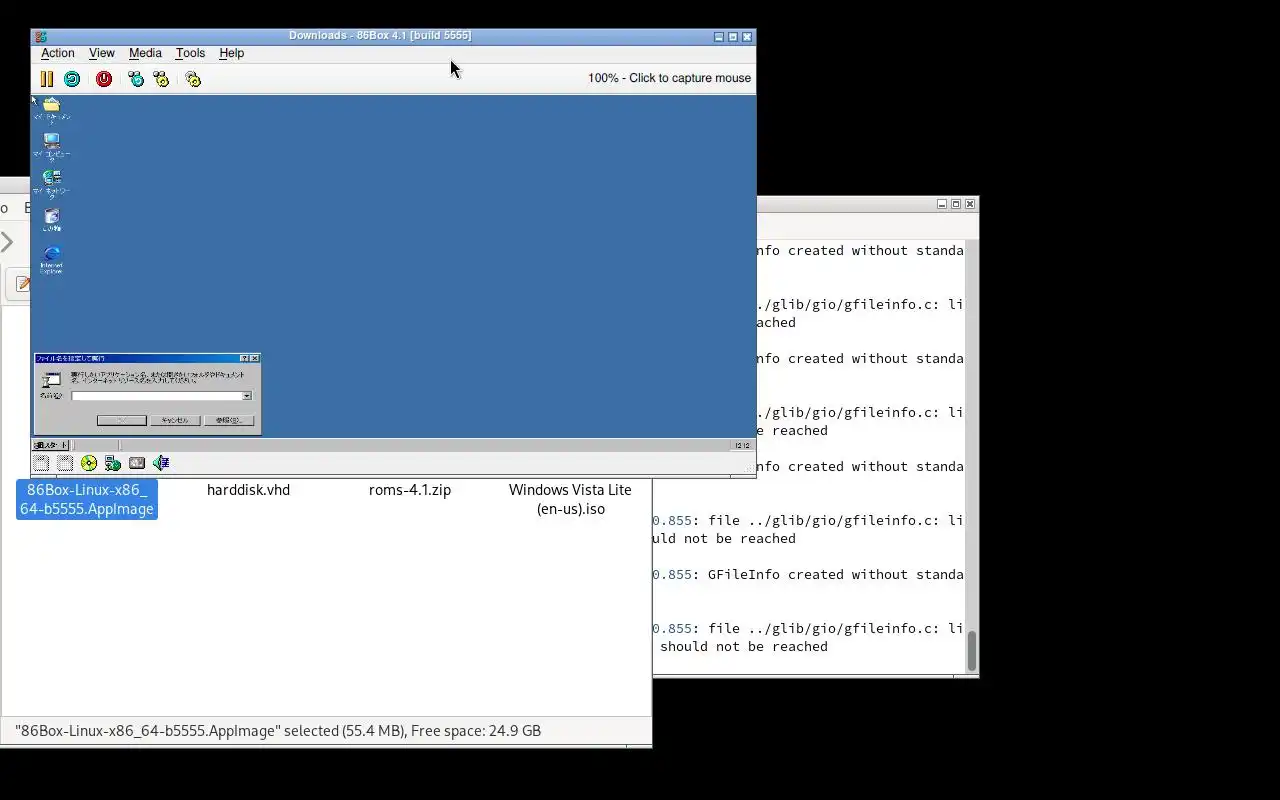Click the terminal line 'GFileInfo created without standa'
Image resolution: width=1280 pixels, height=800 pixels.
[x=836, y=575]
